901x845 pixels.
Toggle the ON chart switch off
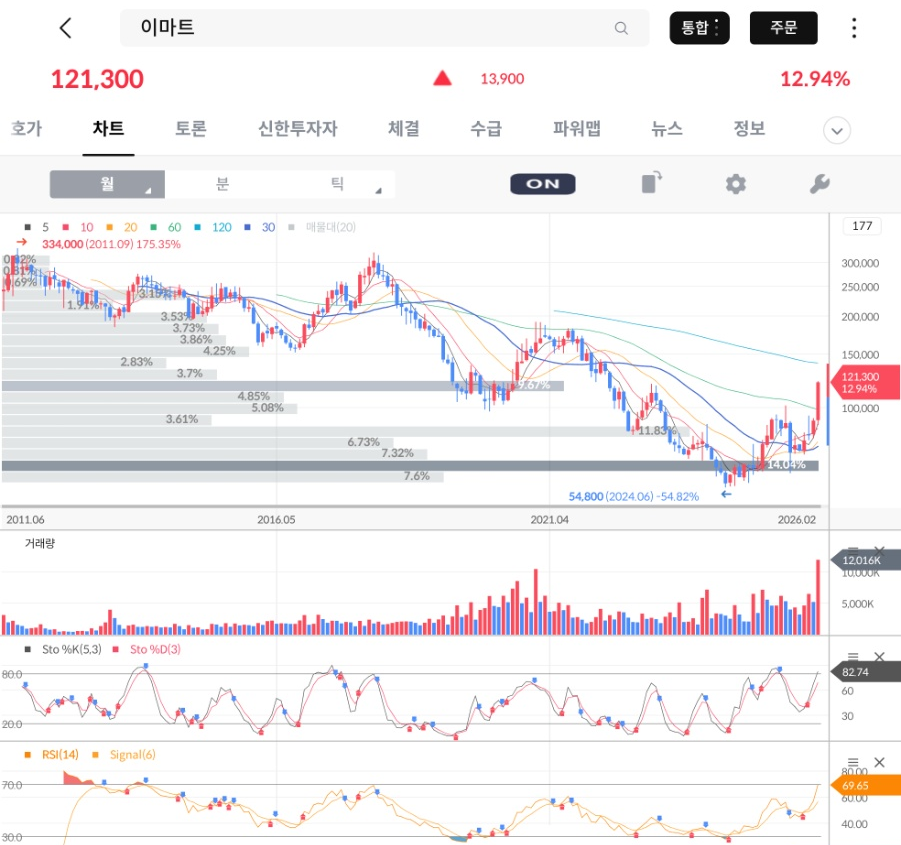(x=542, y=184)
